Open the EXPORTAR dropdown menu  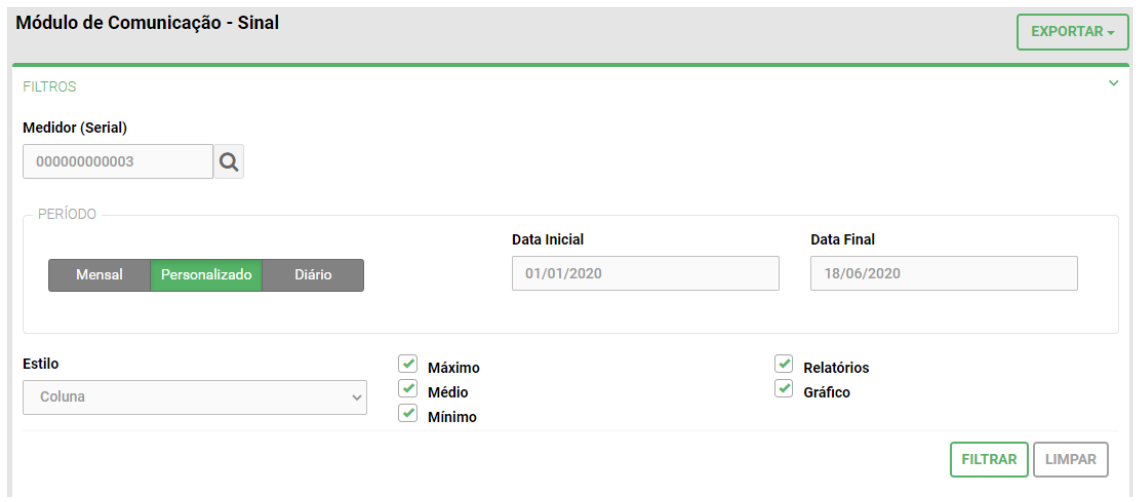[x=1072, y=32]
